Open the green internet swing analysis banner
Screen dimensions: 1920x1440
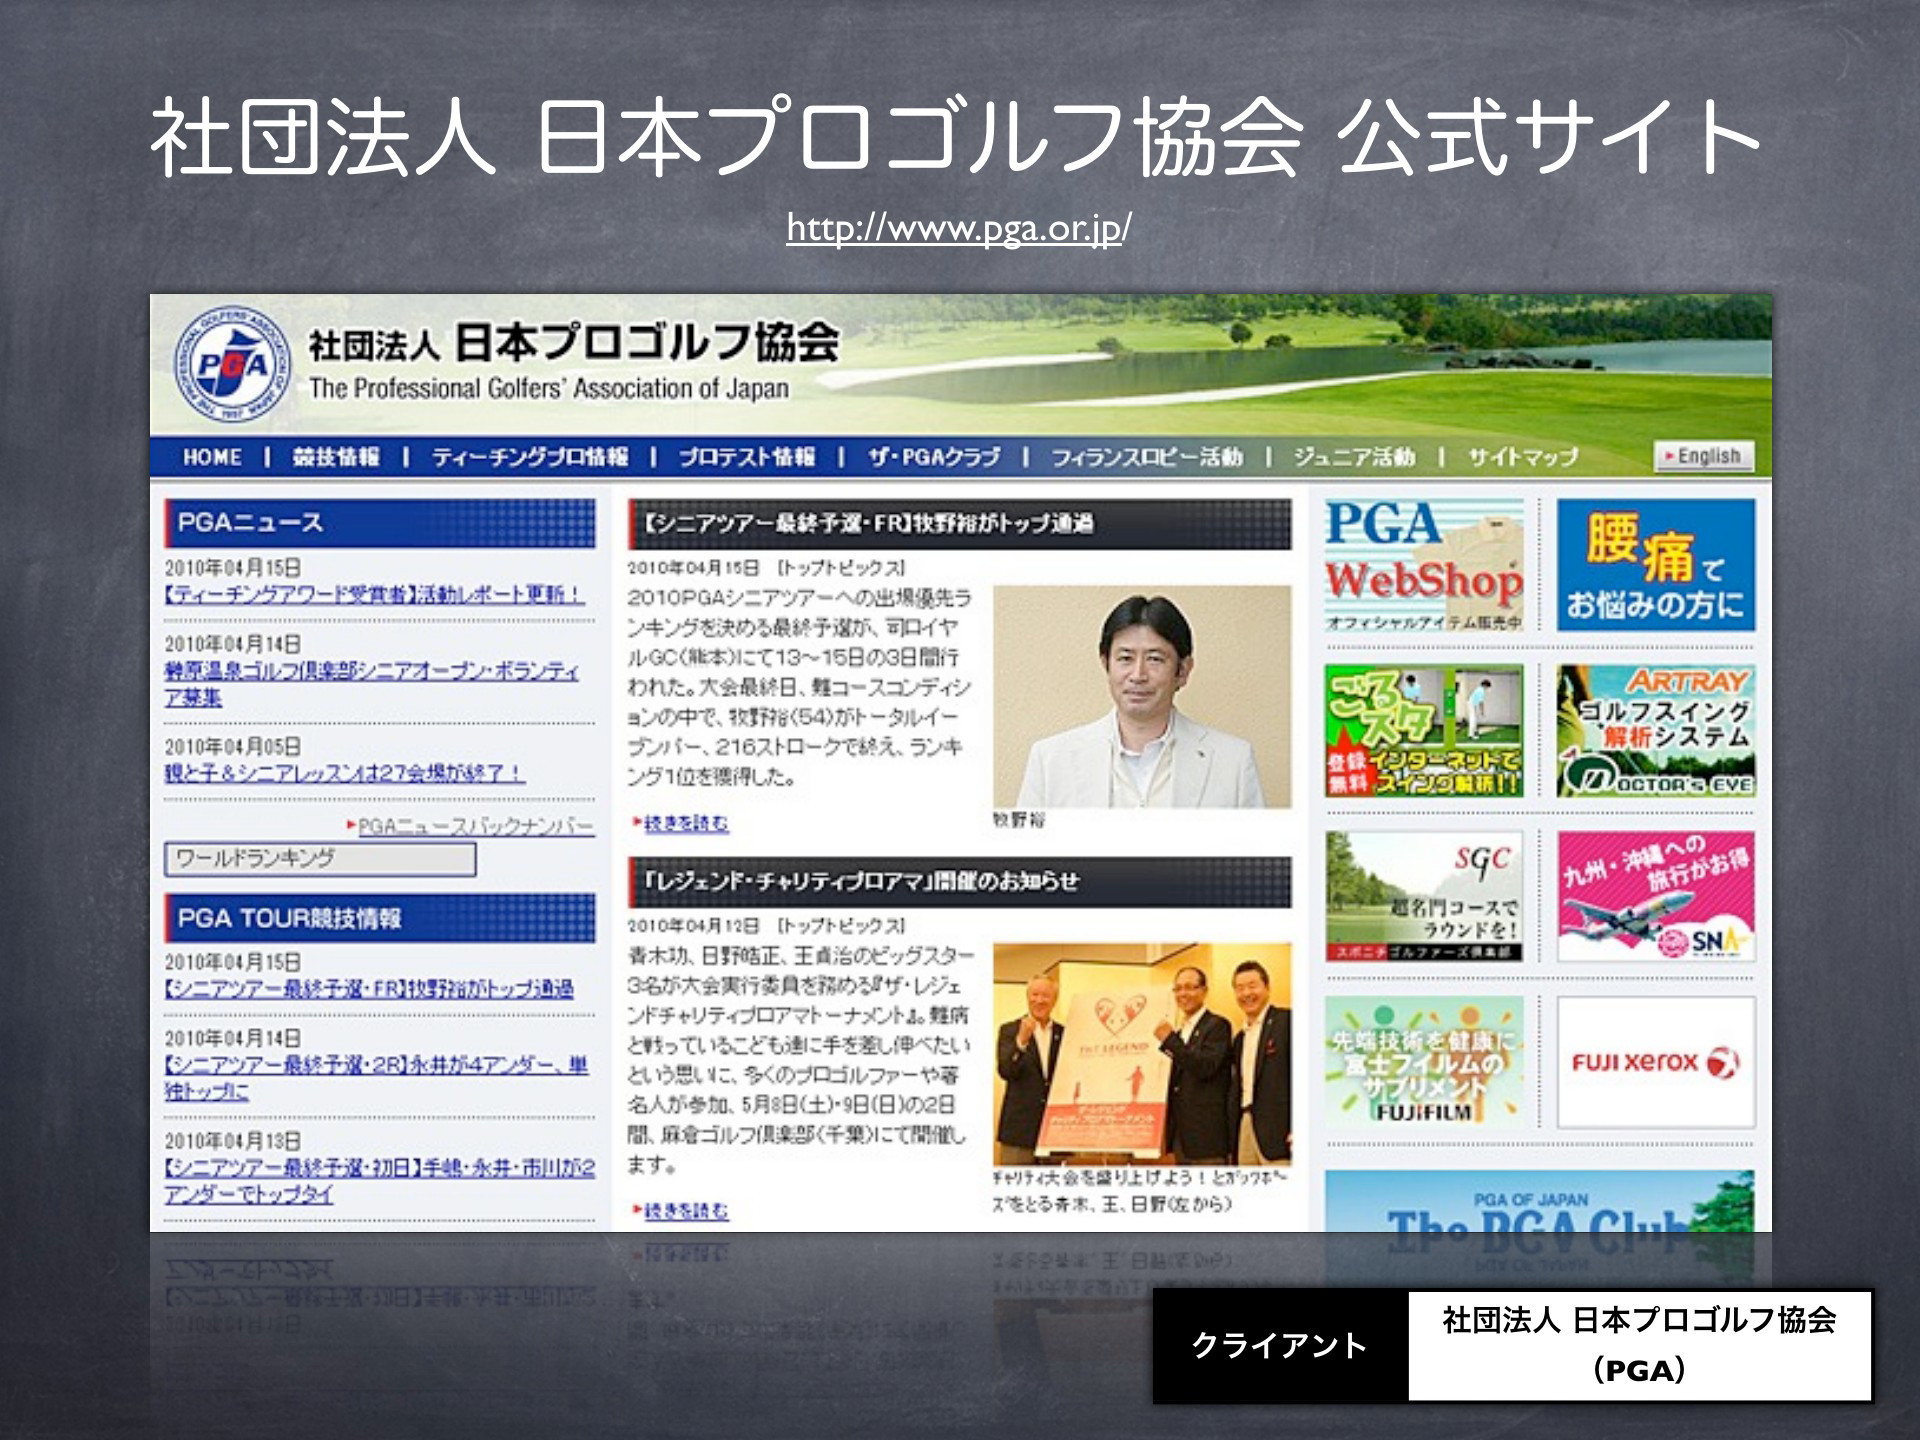(1424, 731)
